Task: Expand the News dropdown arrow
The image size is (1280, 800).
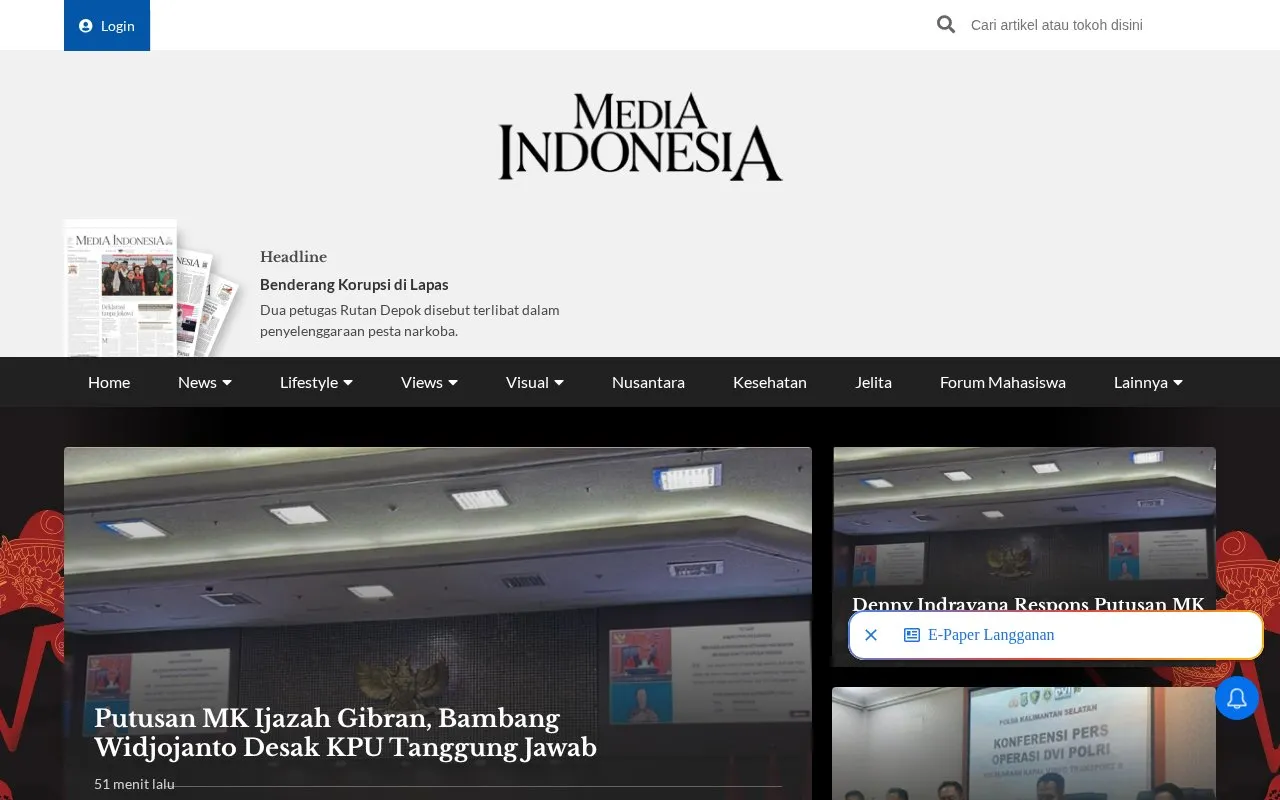Action: (x=227, y=383)
